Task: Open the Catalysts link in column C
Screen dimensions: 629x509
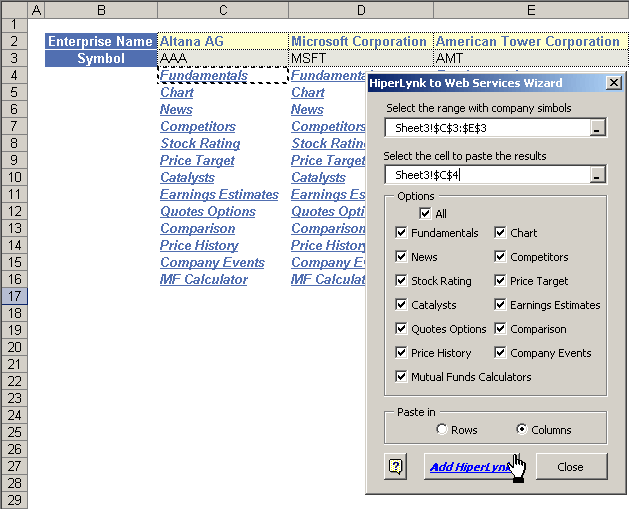Action: coord(187,177)
